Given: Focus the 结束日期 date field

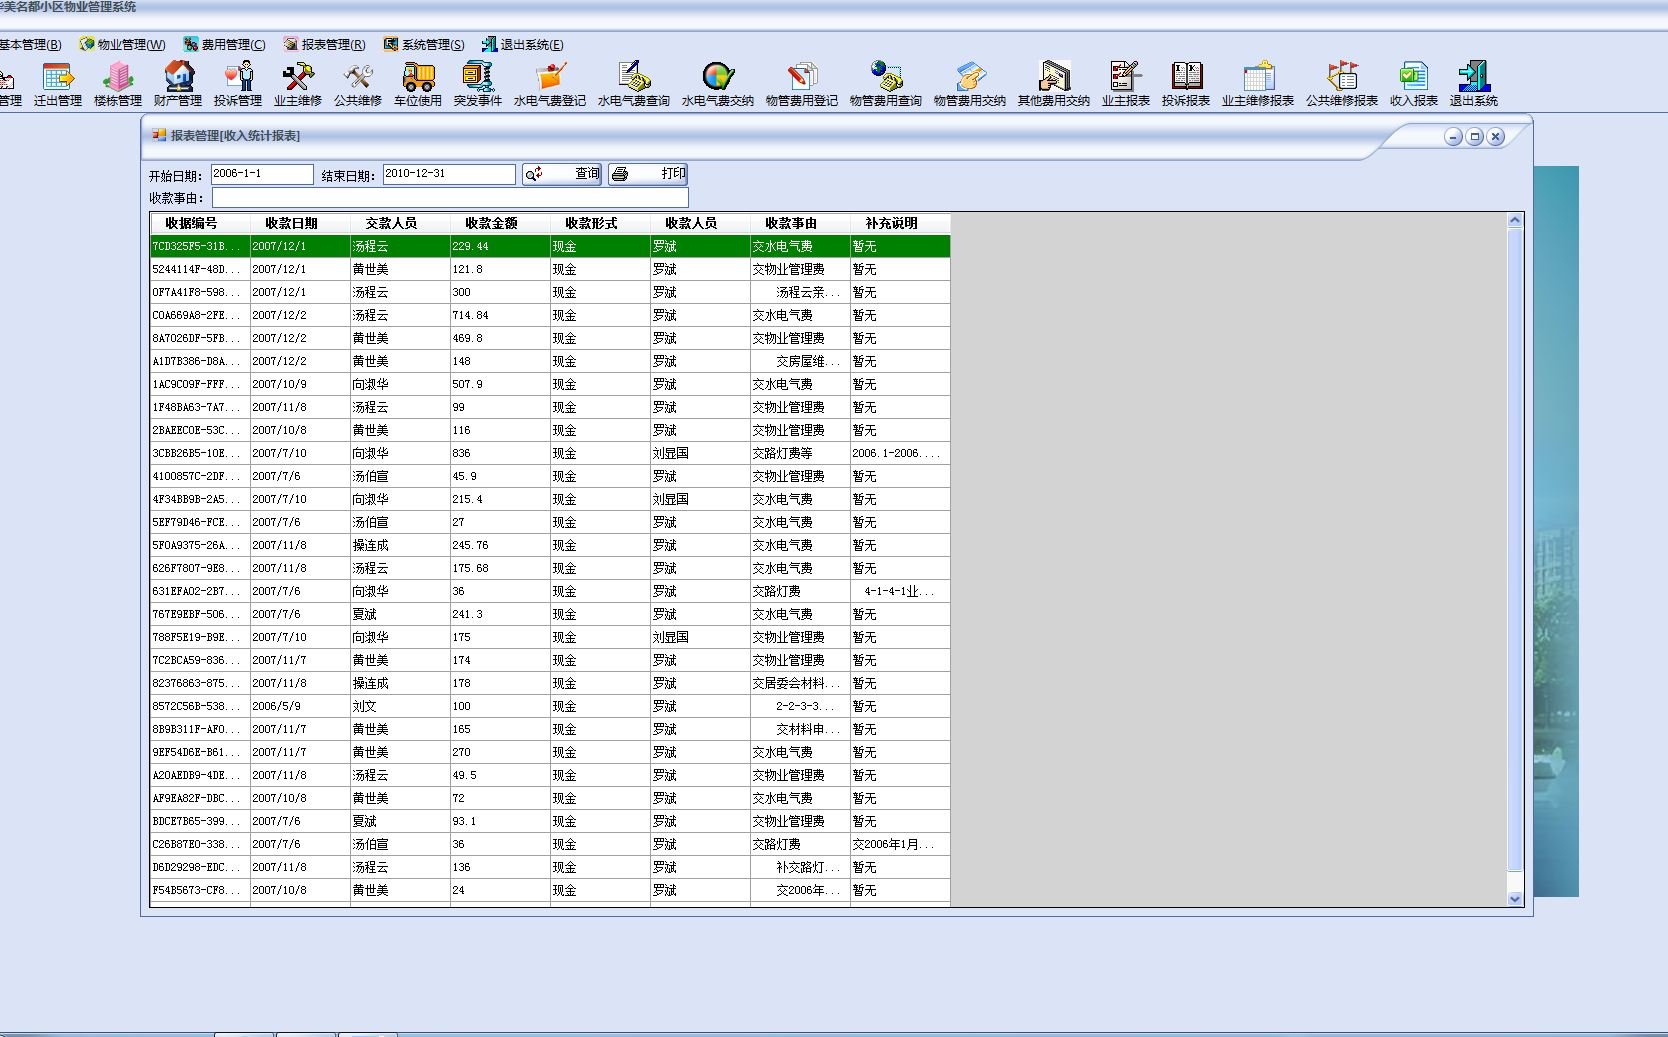Looking at the screenshot, I should 449,174.
